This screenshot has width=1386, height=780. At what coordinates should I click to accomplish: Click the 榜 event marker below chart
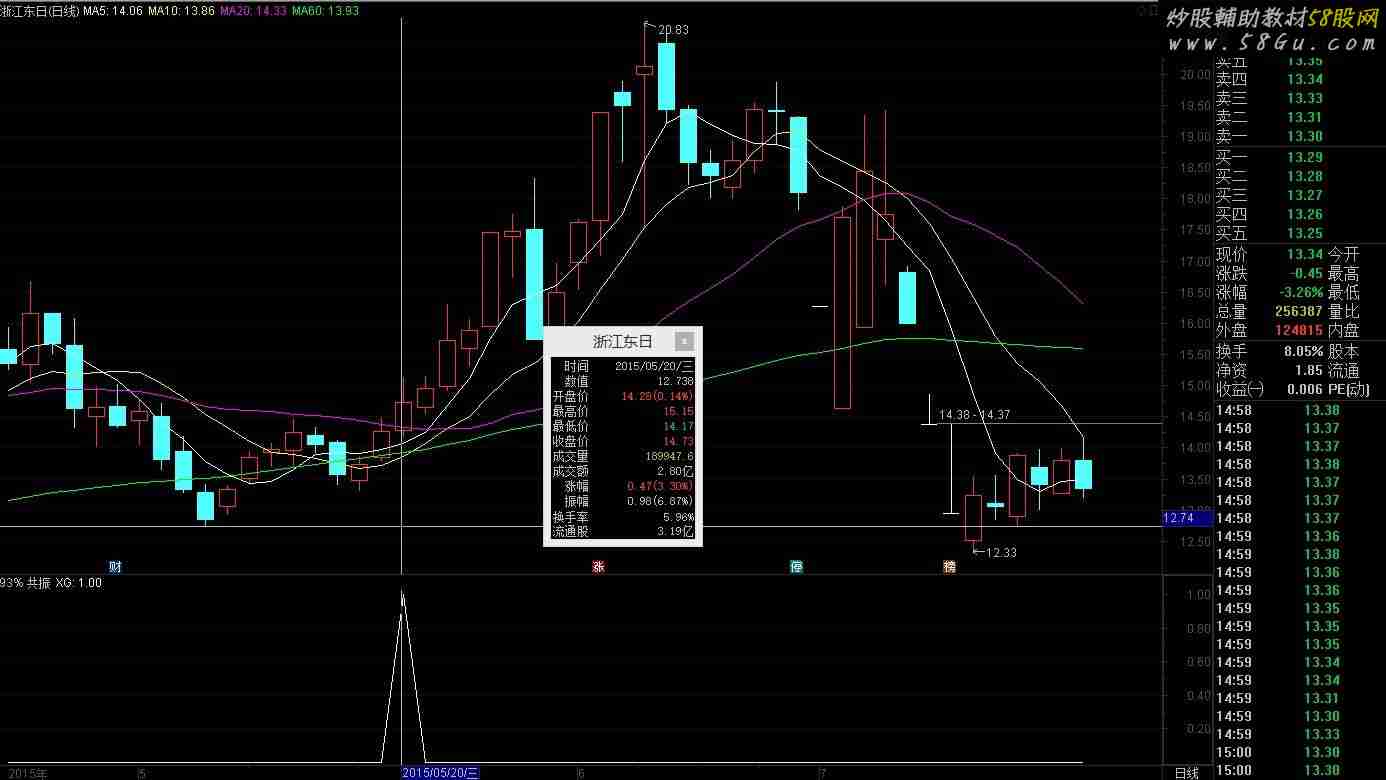(x=949, y=567)
